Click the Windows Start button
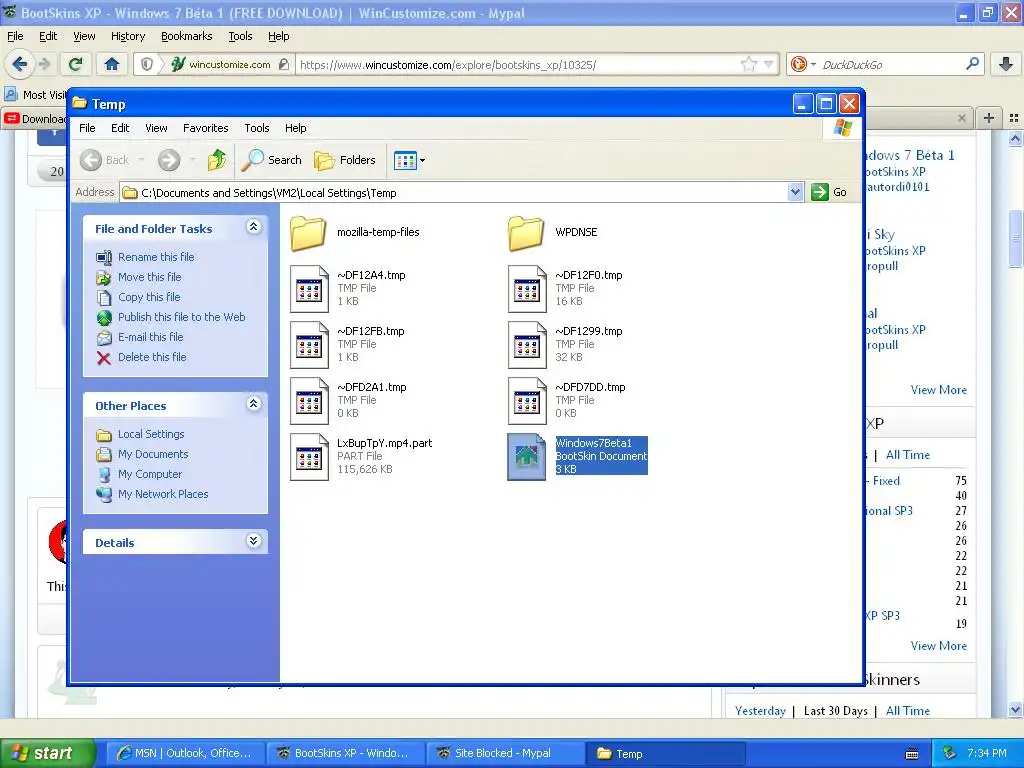This screenshot has height=768, width=1024. pos(47,753)
